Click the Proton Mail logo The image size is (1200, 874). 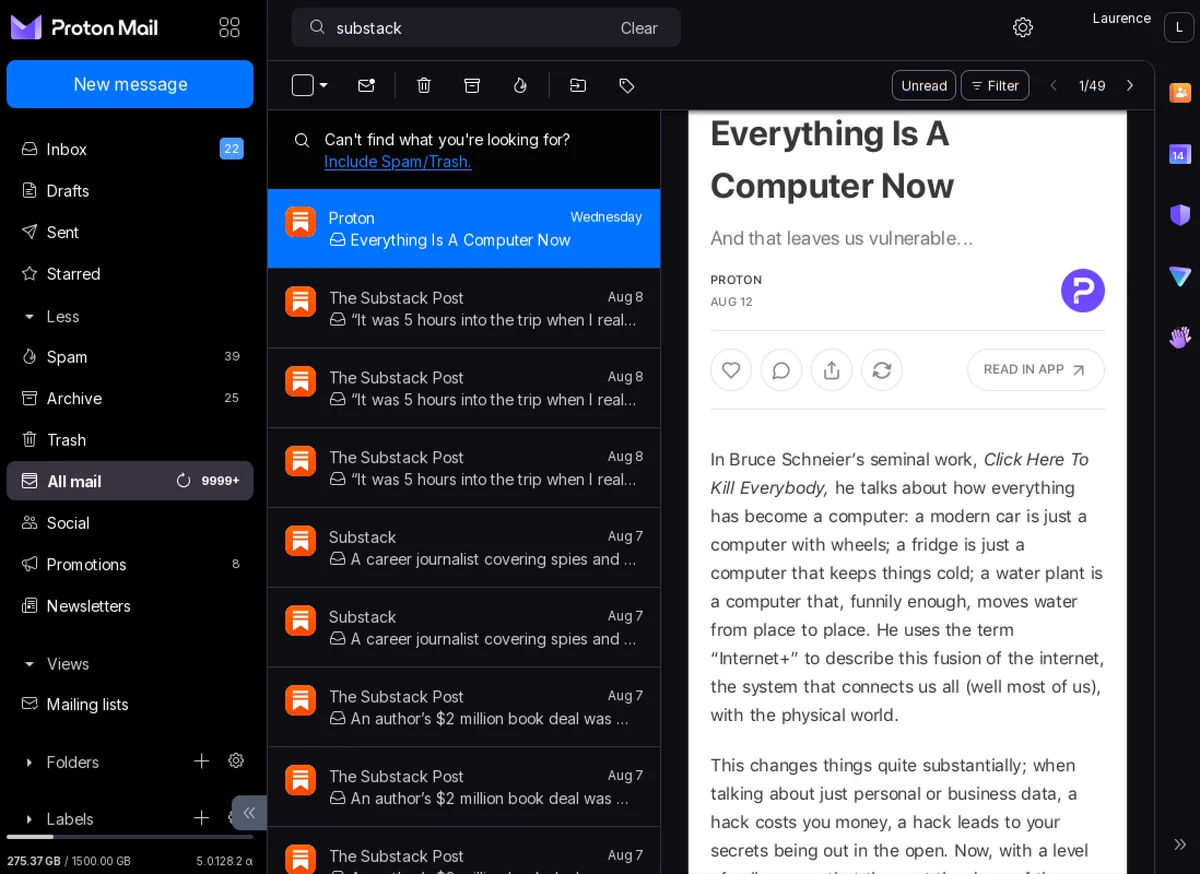pos(84,27)
